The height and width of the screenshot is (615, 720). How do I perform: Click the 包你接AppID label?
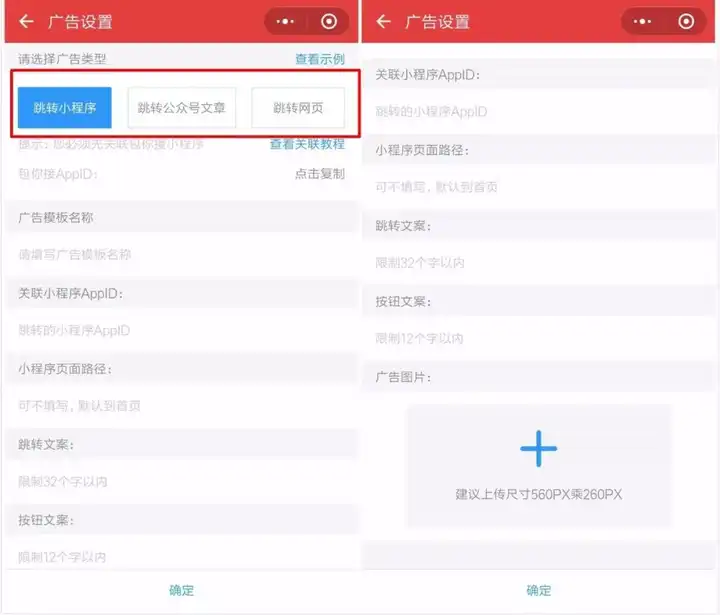coord(58,174)
